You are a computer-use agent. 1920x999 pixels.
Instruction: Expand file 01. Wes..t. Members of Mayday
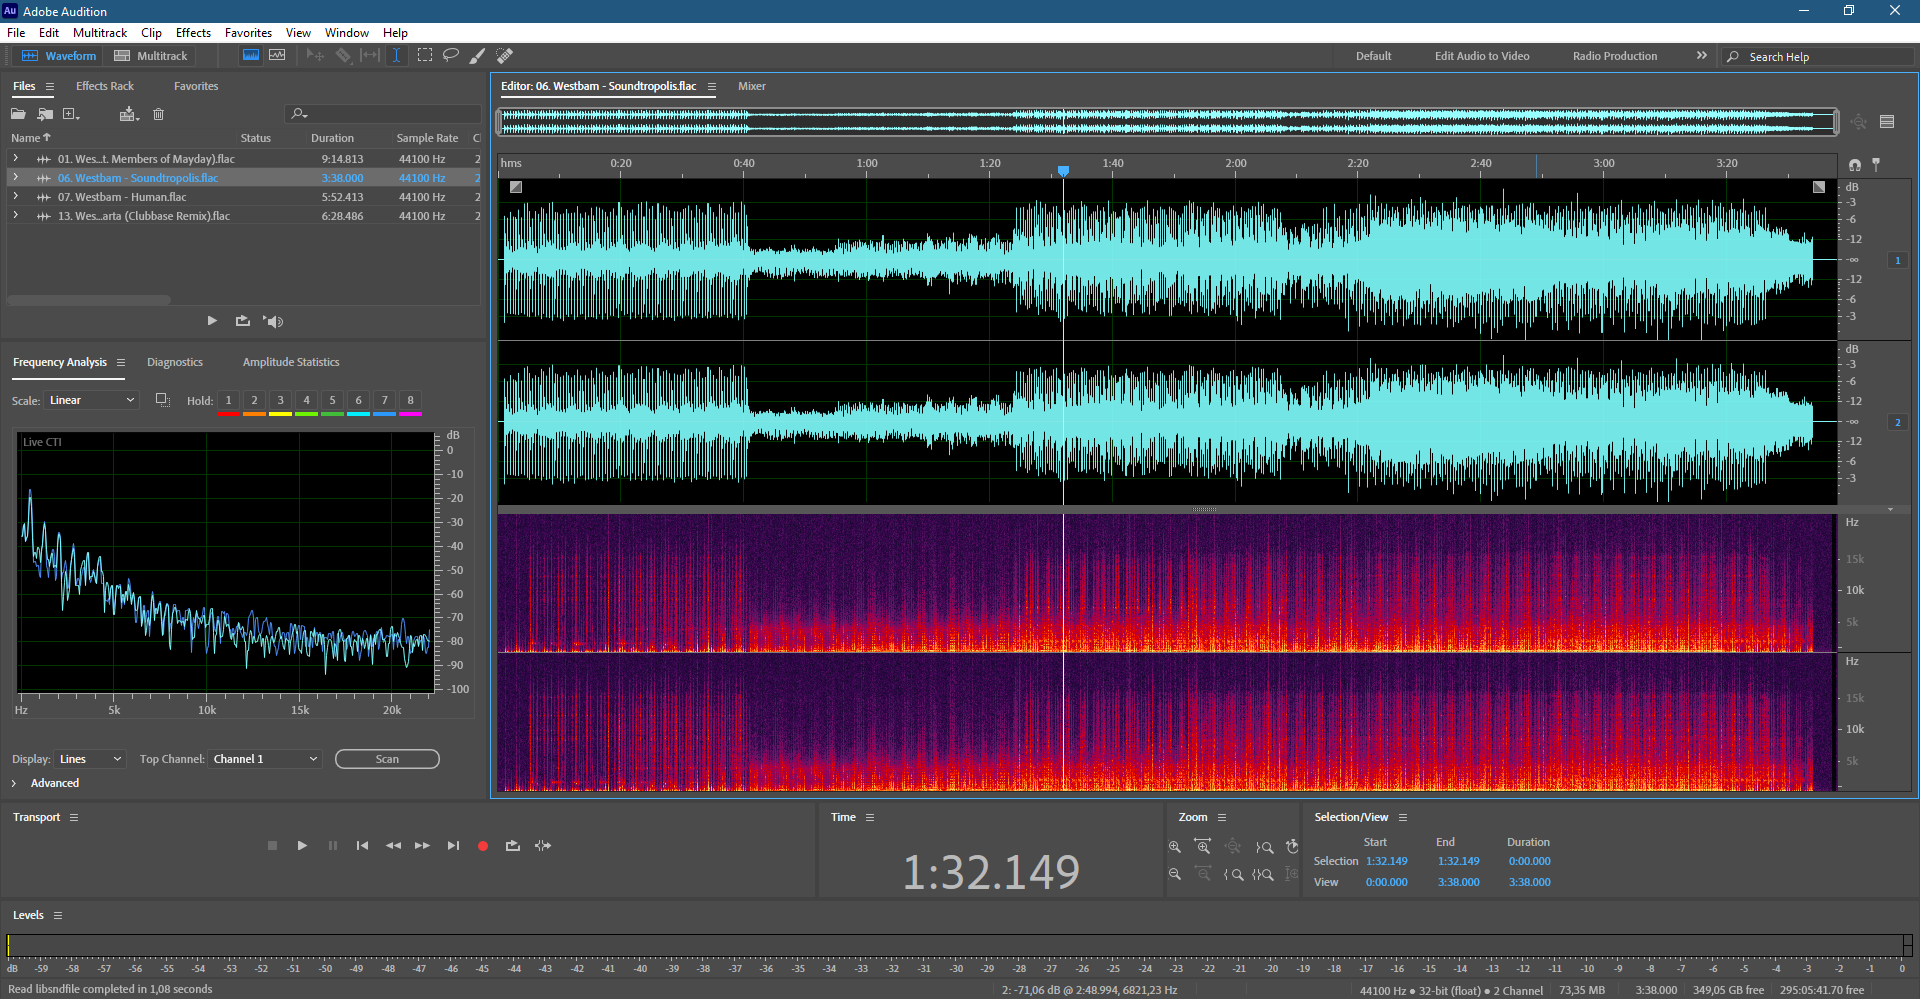click(15, 159)
